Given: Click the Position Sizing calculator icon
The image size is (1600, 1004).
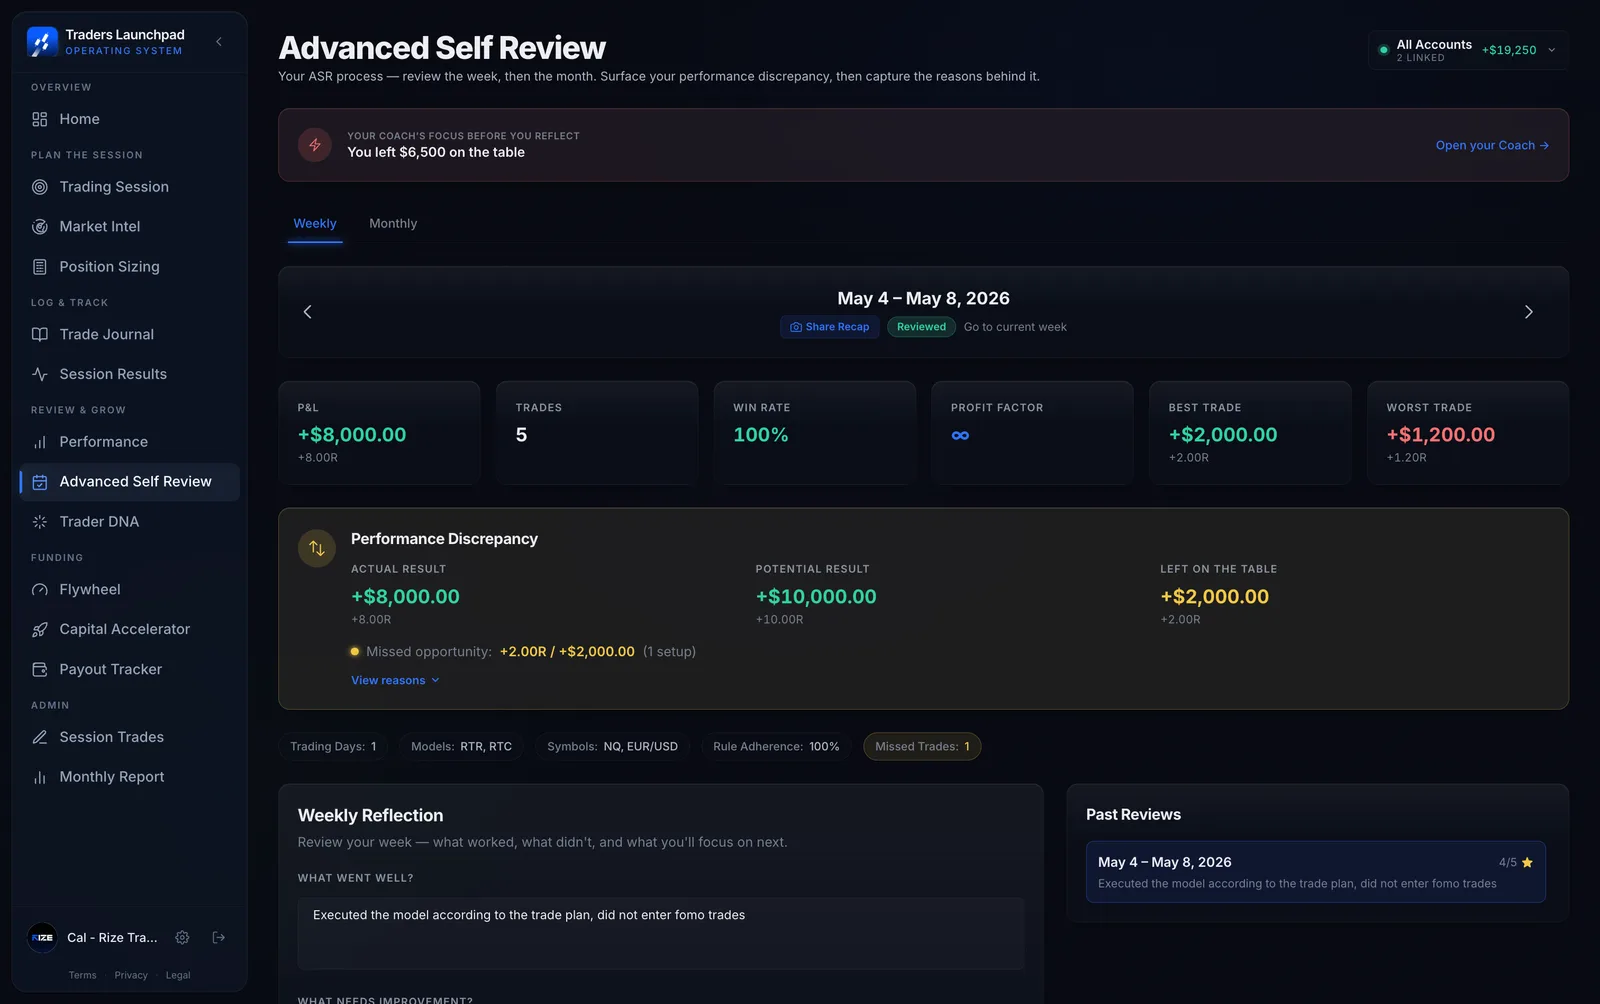Looking at the screenshot, I should pos(40,267).
